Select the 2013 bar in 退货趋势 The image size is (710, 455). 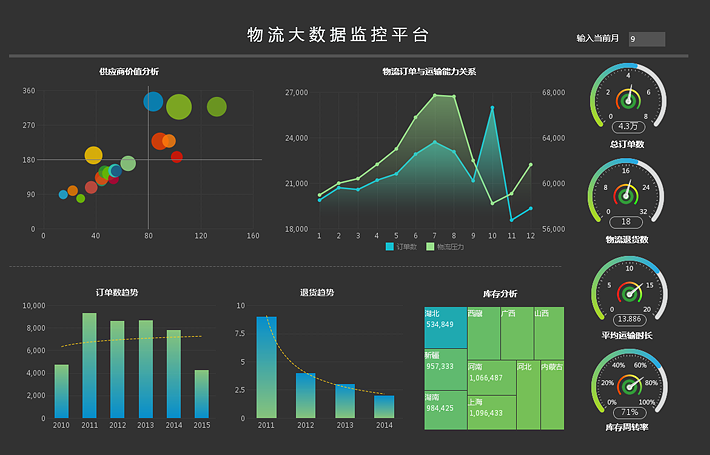[x=345, y=401]
